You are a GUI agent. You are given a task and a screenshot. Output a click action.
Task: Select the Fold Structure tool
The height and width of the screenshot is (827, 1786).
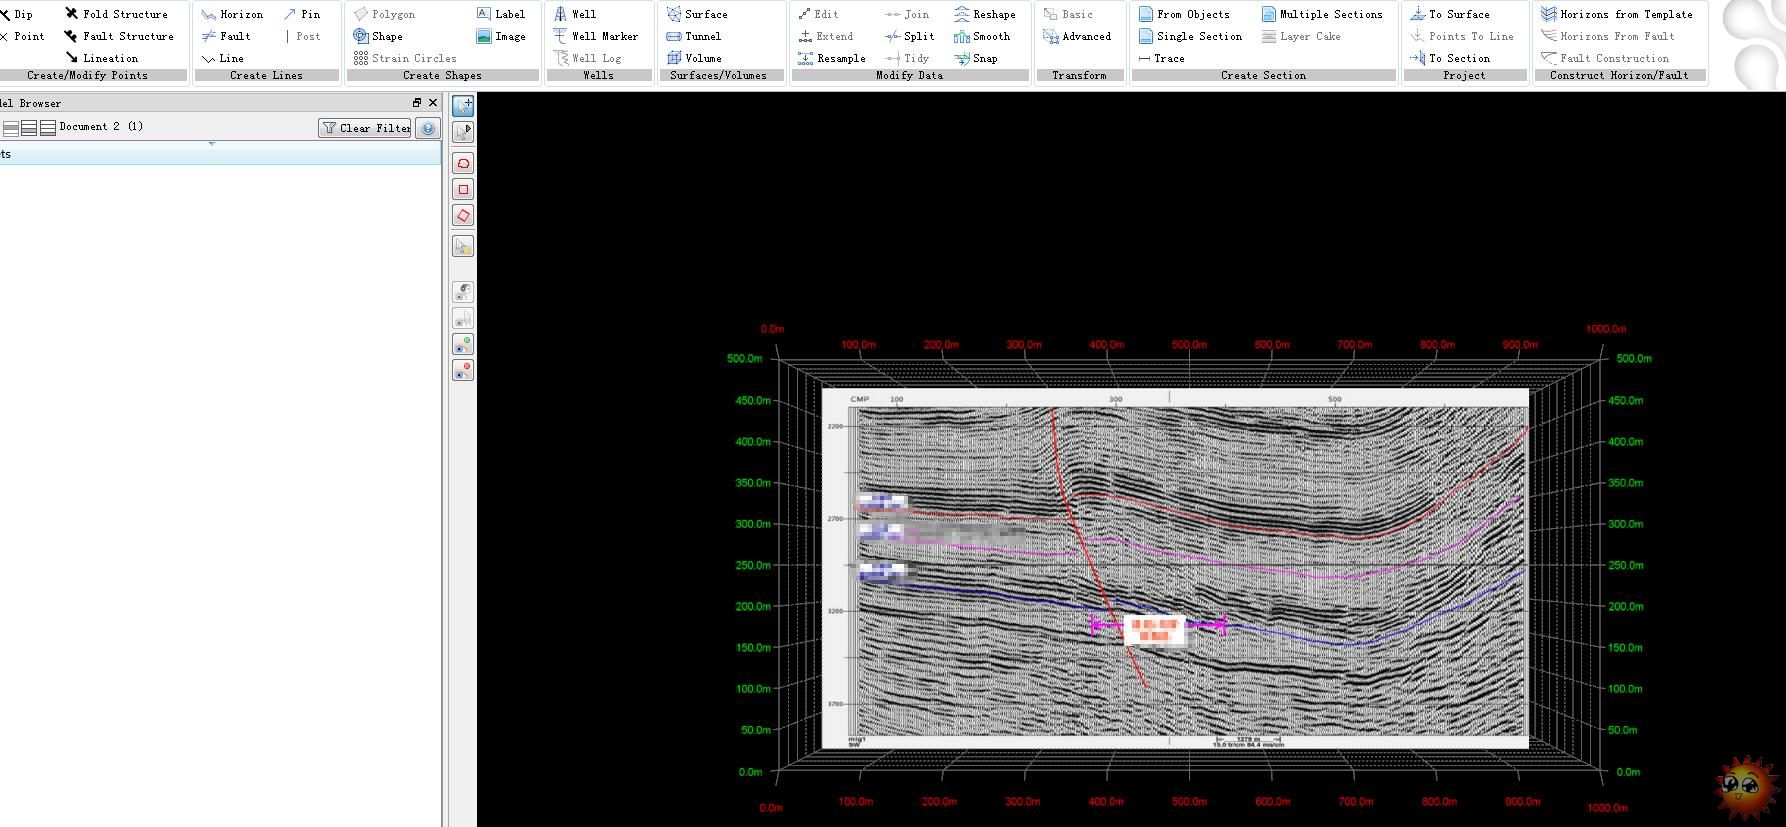point(116,14)
